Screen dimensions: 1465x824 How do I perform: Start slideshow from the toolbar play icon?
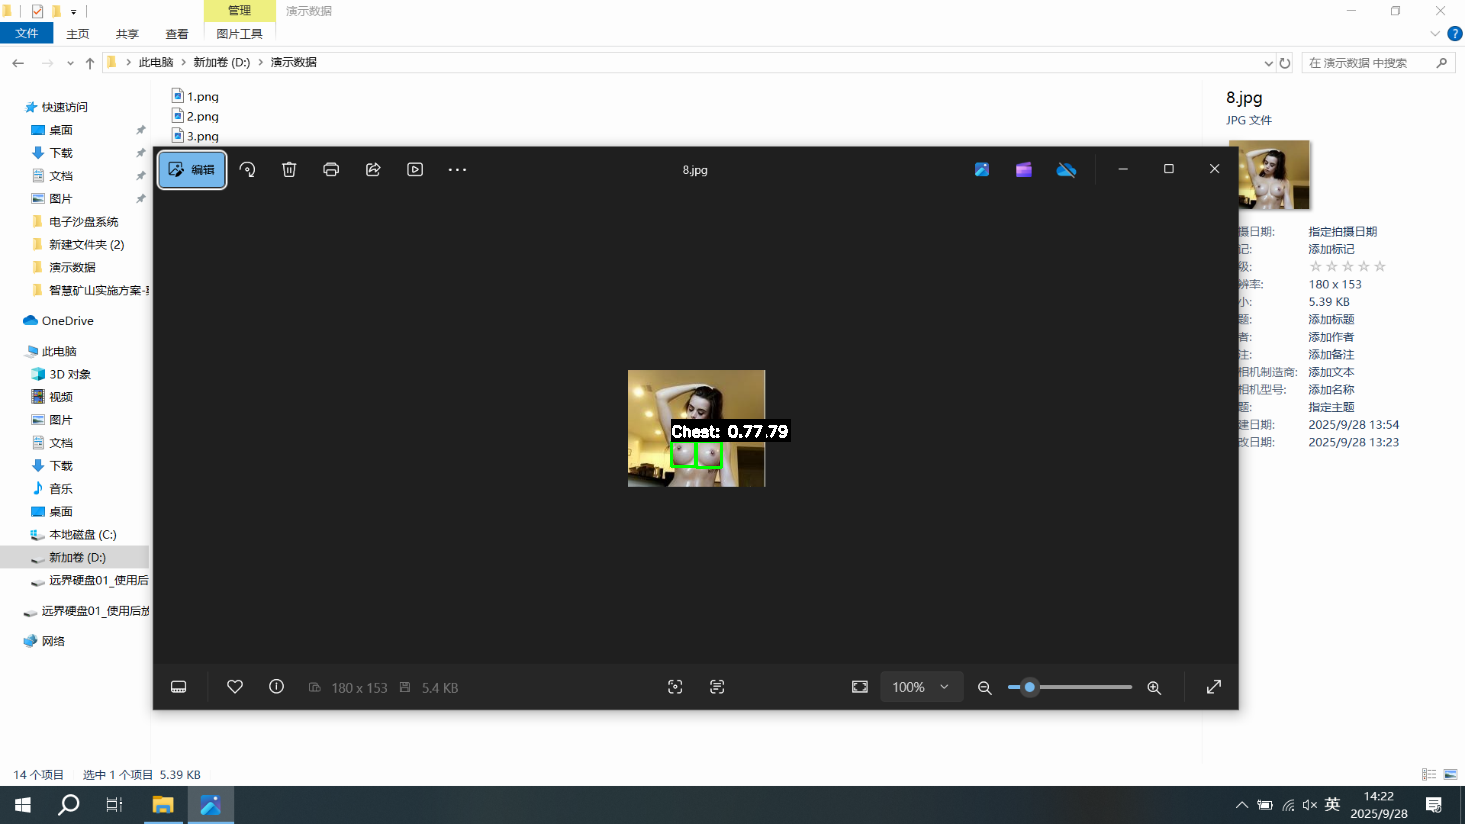[x=415, y=170]
